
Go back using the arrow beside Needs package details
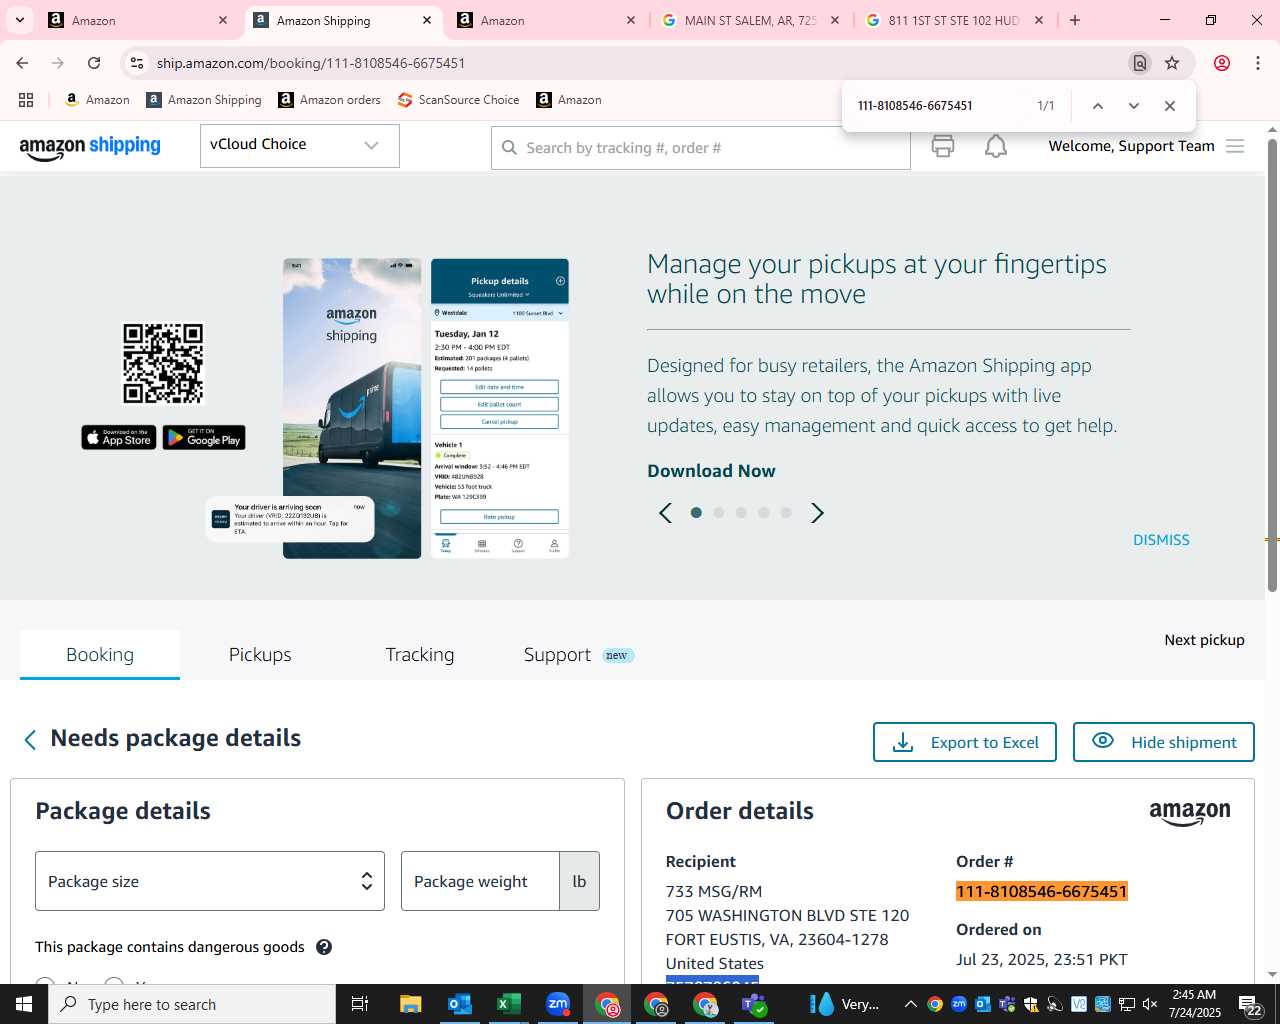coord(30,739)
